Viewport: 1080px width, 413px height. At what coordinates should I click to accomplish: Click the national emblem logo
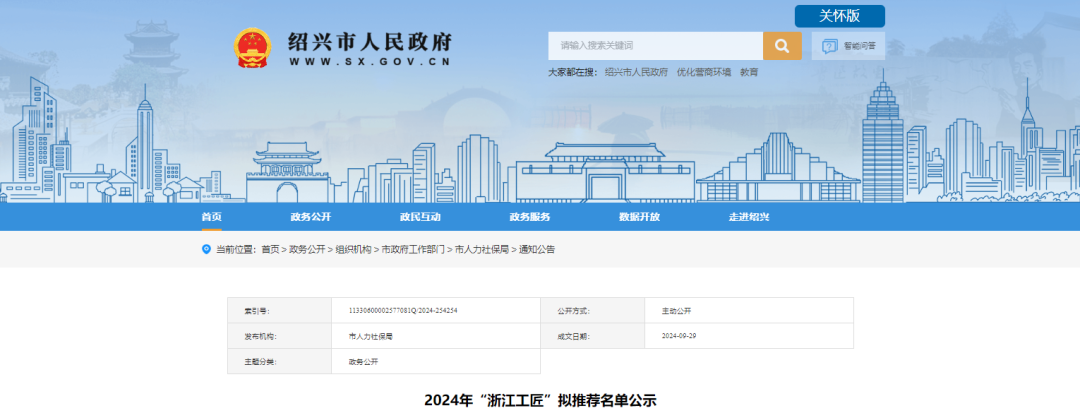pos(253,48)
